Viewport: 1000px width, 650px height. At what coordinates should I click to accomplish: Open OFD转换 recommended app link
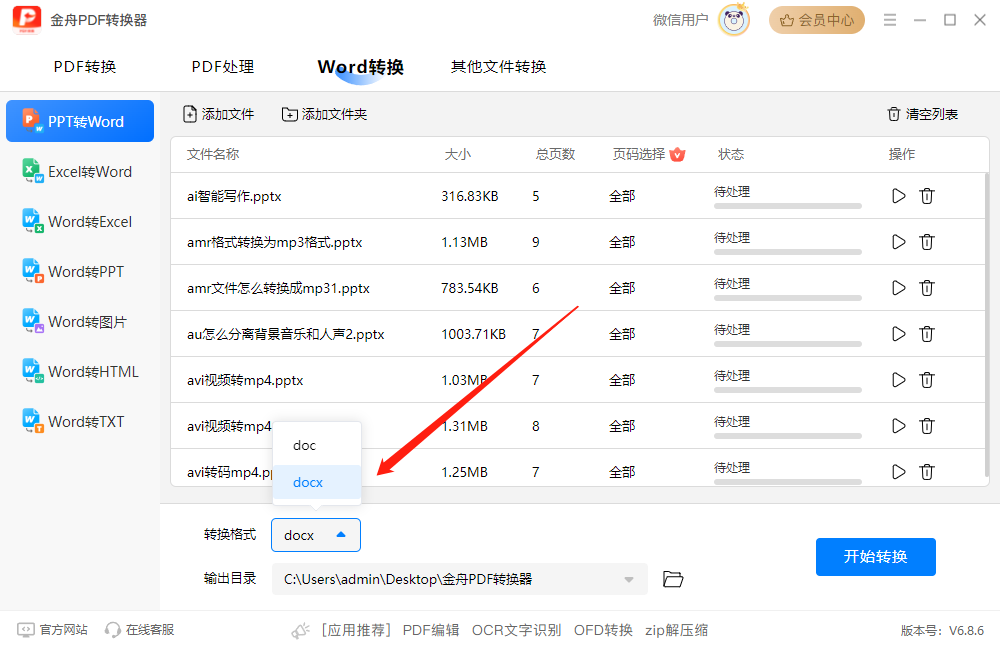click(603, 630)
